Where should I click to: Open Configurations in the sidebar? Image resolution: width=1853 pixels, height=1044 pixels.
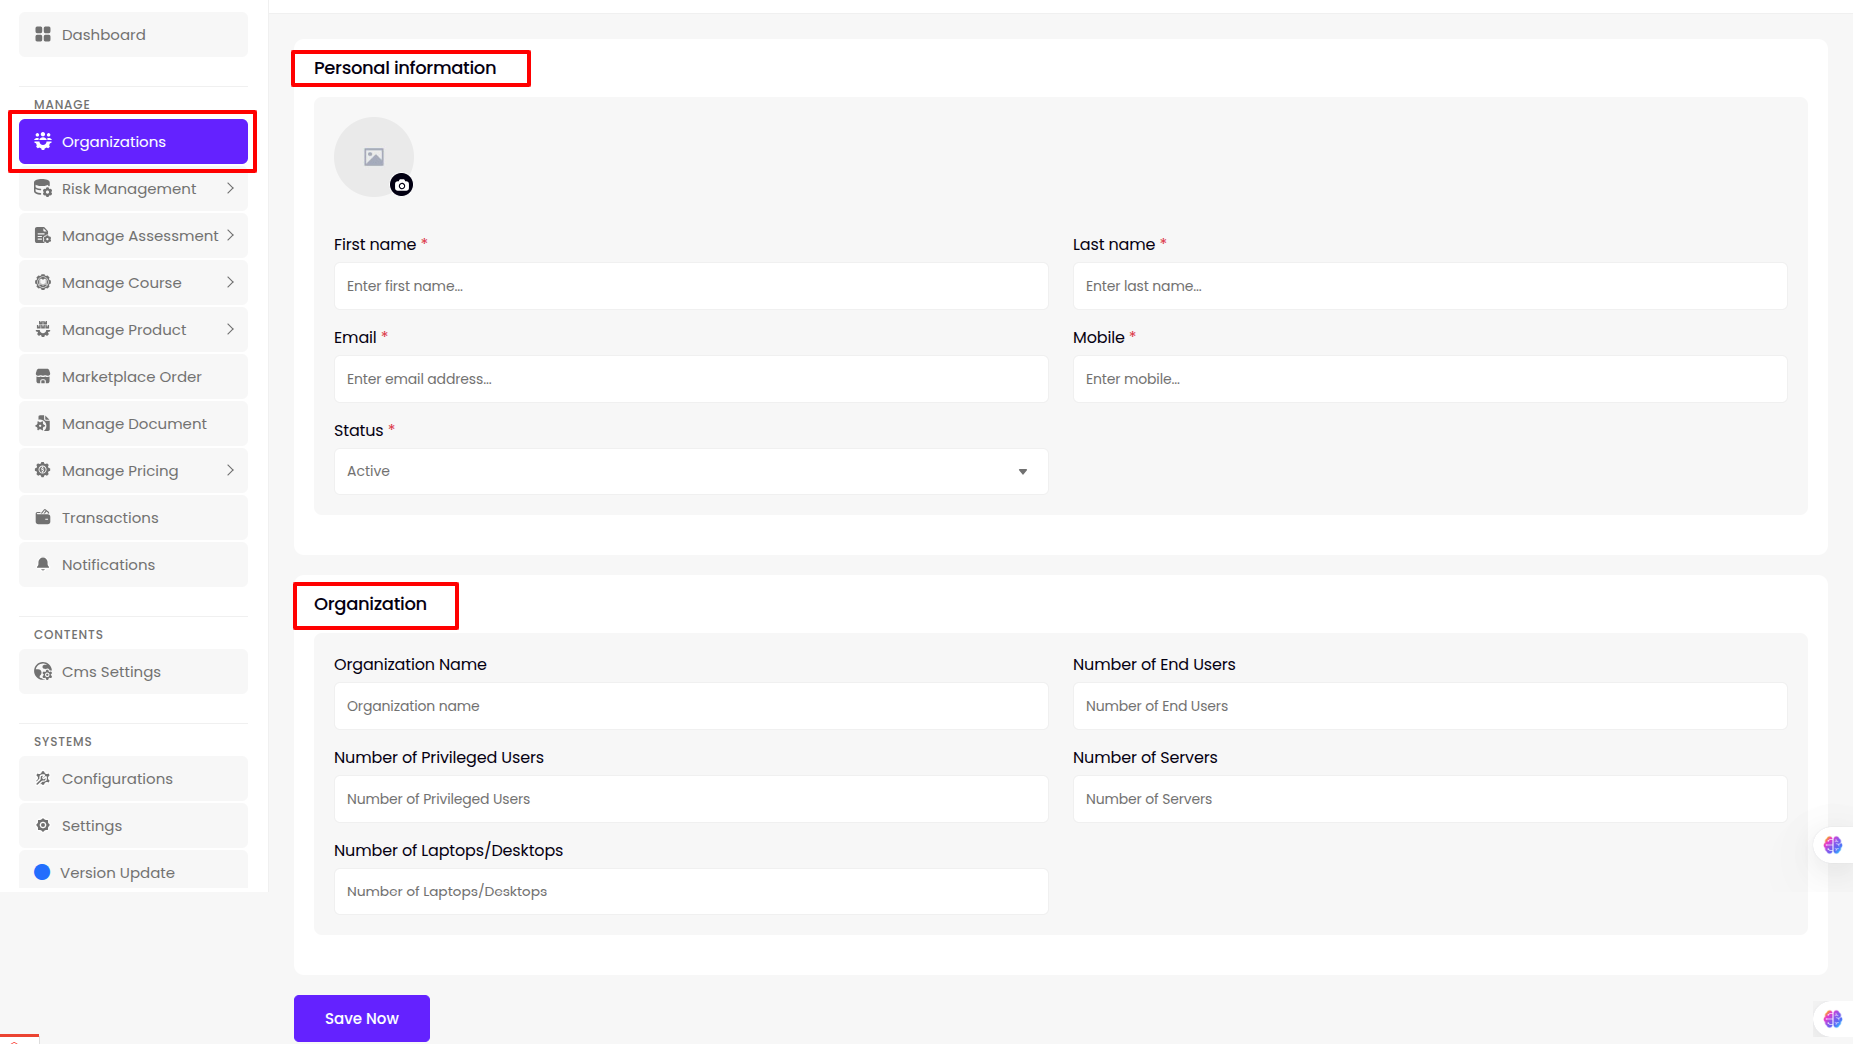point(117,779)
